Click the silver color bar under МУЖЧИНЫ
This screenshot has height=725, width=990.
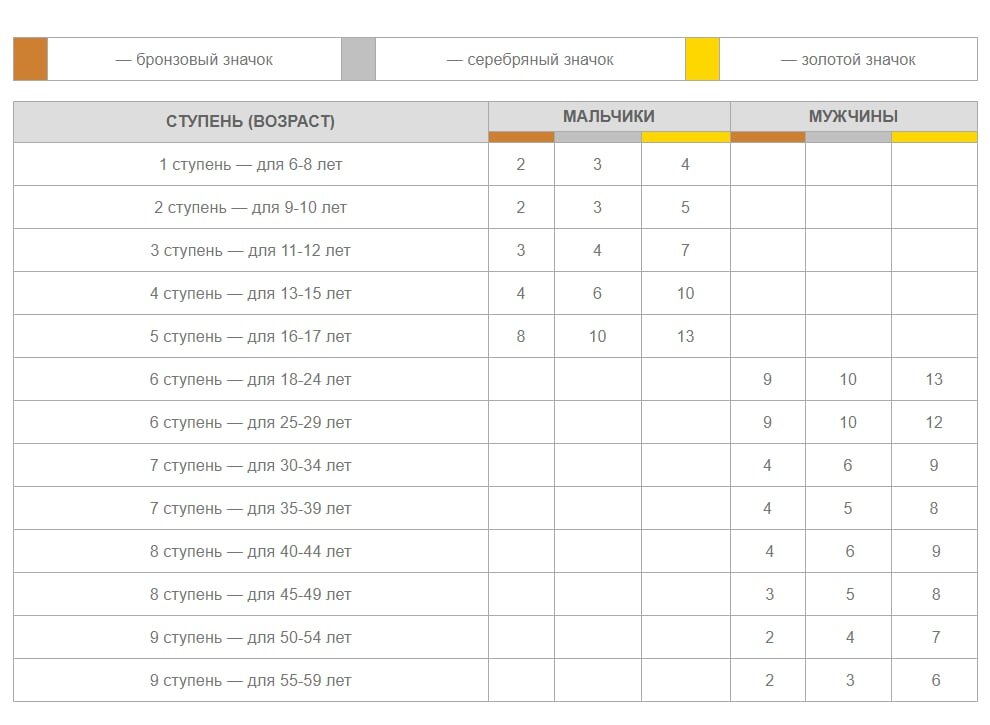tap(849, 137)
